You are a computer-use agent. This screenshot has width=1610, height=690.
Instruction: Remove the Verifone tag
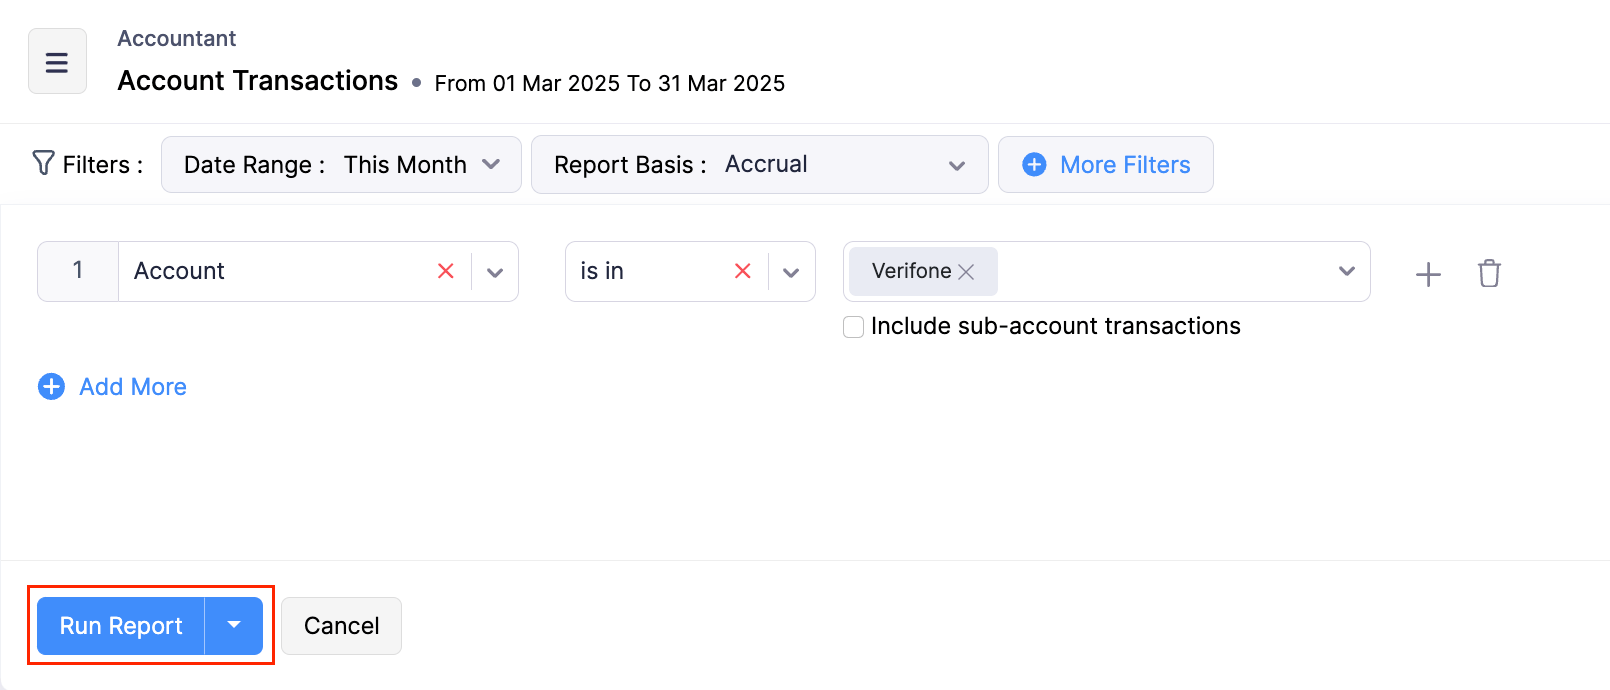pos(966,272)
